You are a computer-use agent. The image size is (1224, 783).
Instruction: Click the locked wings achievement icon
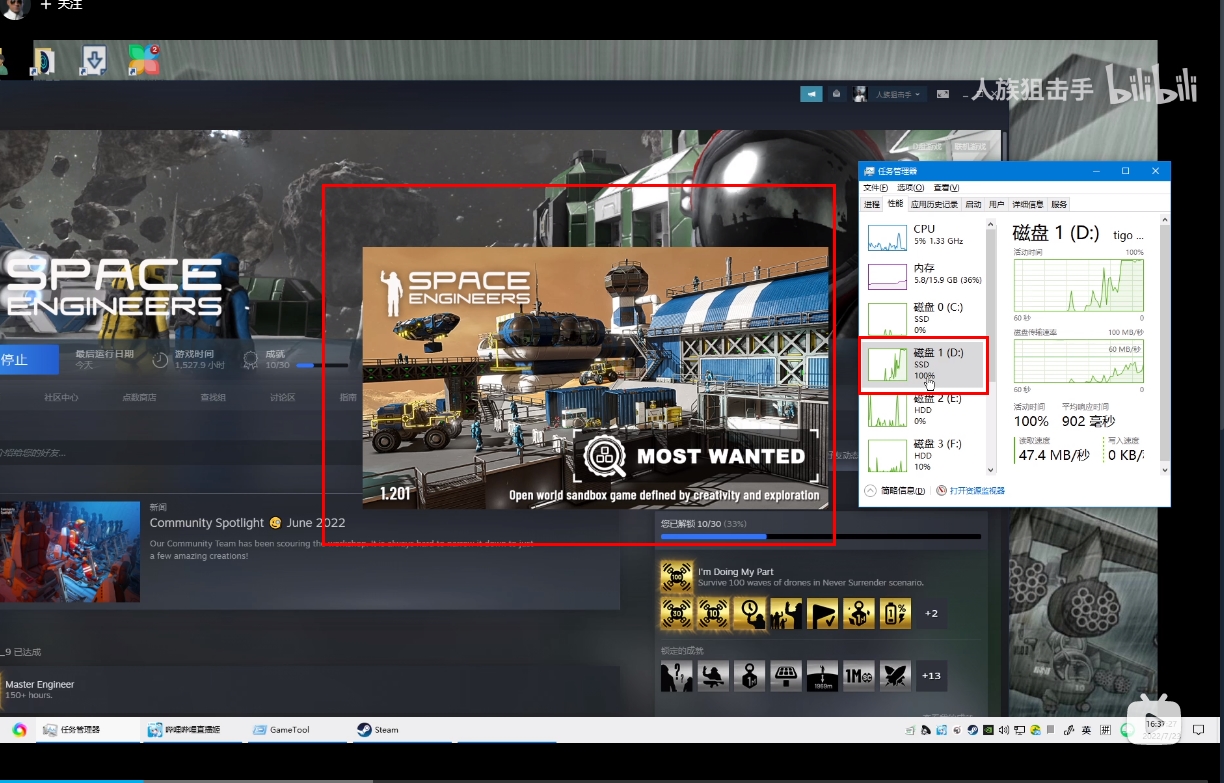click(895, 676)
